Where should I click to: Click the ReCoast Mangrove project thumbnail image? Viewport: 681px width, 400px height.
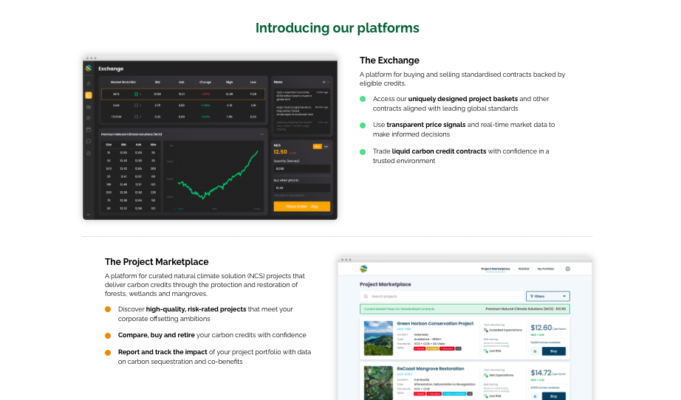click(378, 383)
